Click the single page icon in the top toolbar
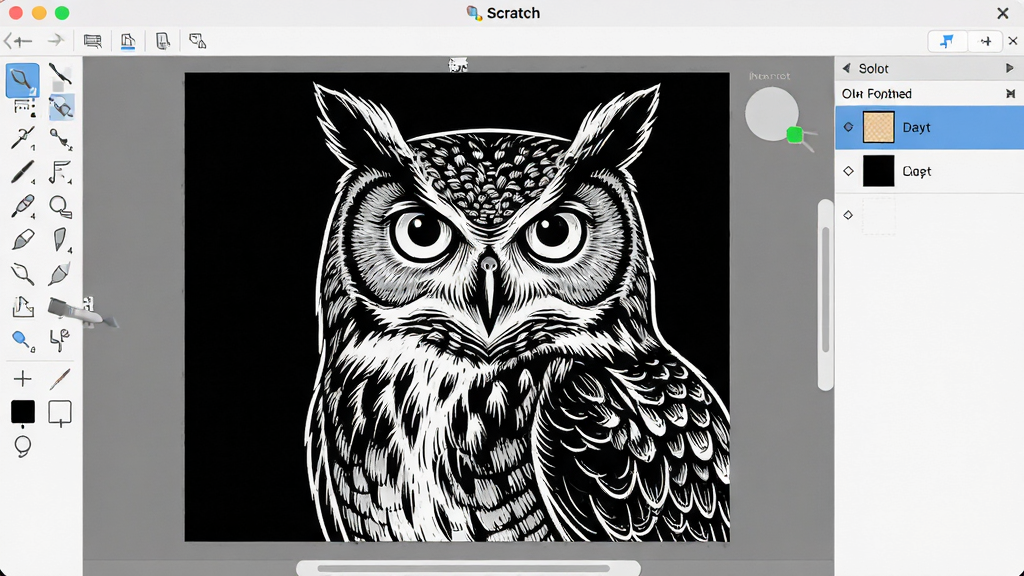The height and width of the screenshot is (576, 1024). tap(163, 41)
